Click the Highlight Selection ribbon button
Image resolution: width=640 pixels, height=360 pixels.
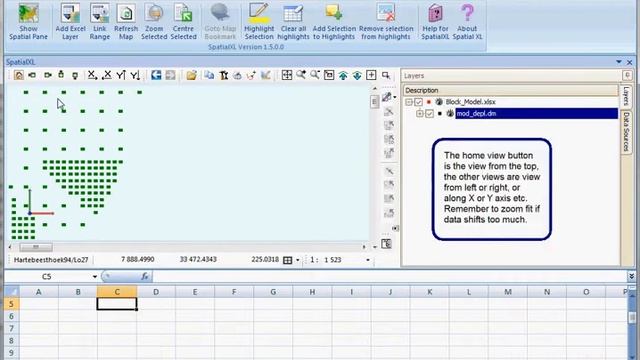coord(259,21)
